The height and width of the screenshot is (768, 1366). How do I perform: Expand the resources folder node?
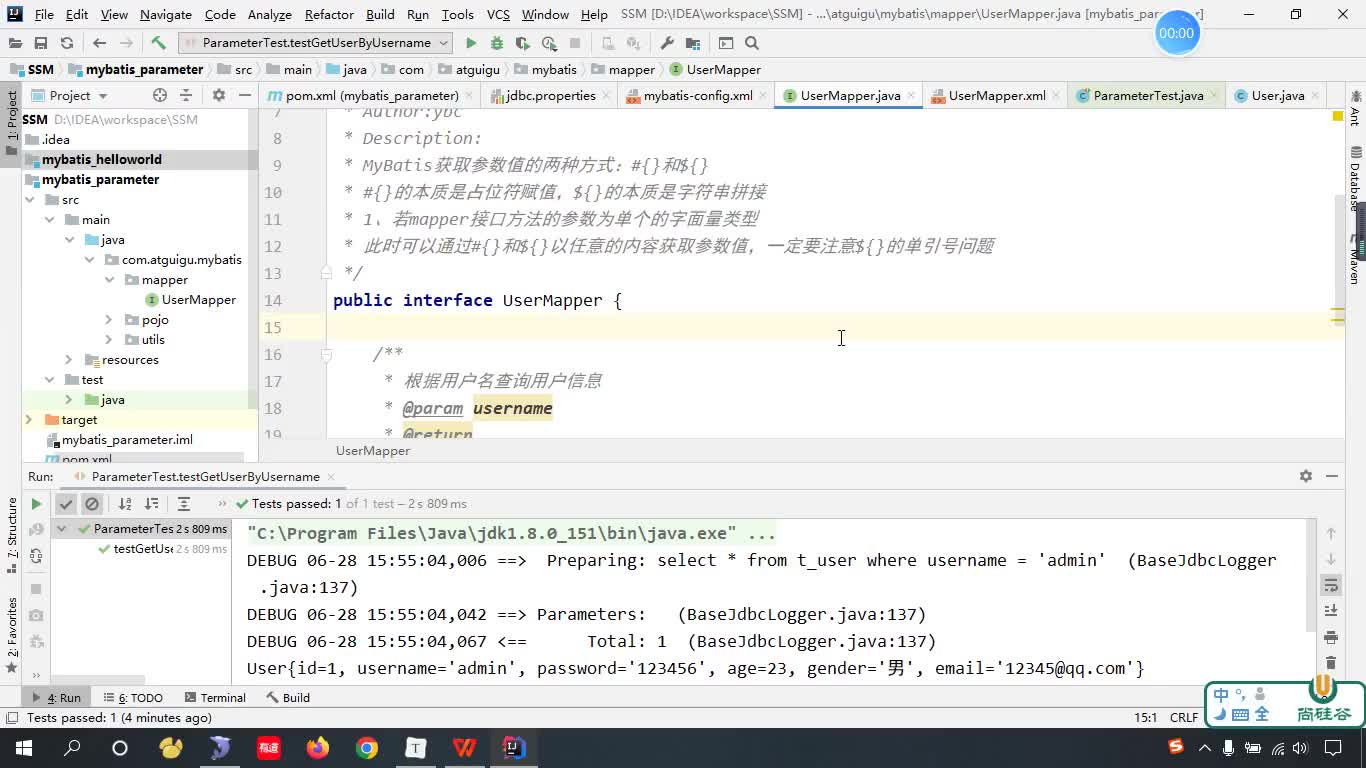[x=69, y=360]
